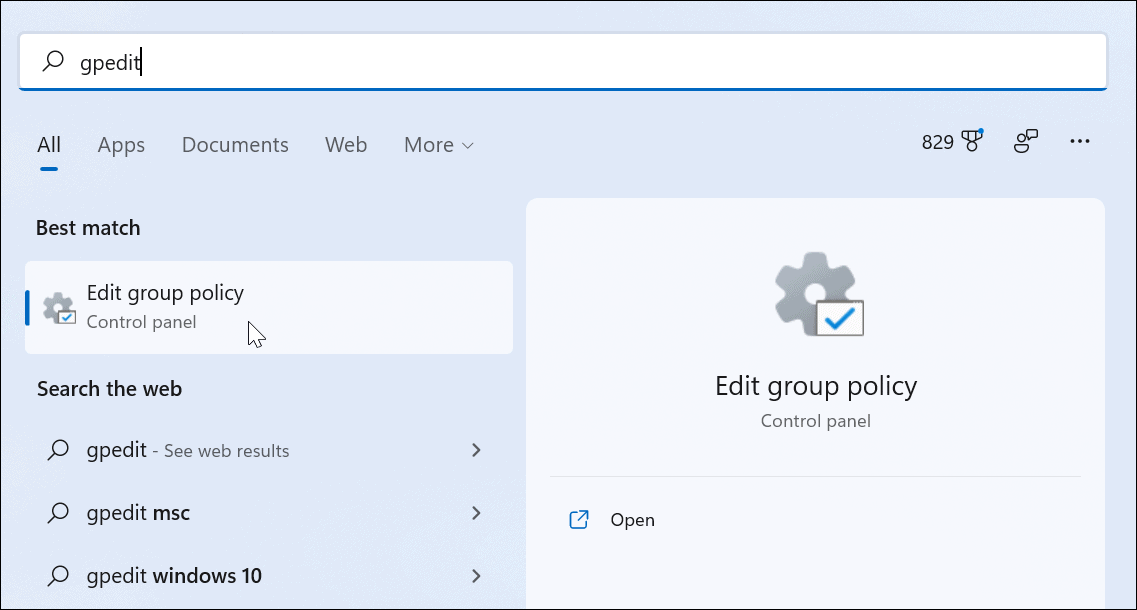Click Open in the preview pane
The image size is (1137, 610).
click(x=632, y=520)
